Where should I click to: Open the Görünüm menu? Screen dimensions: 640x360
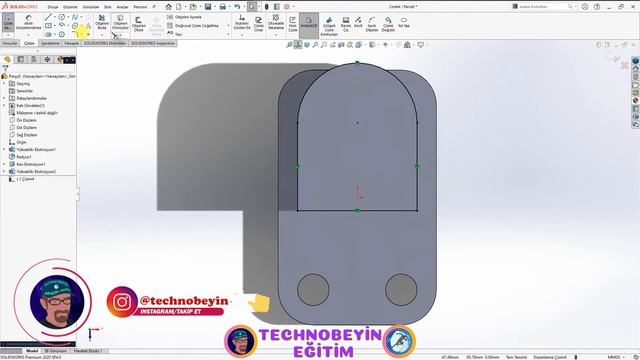91,7
